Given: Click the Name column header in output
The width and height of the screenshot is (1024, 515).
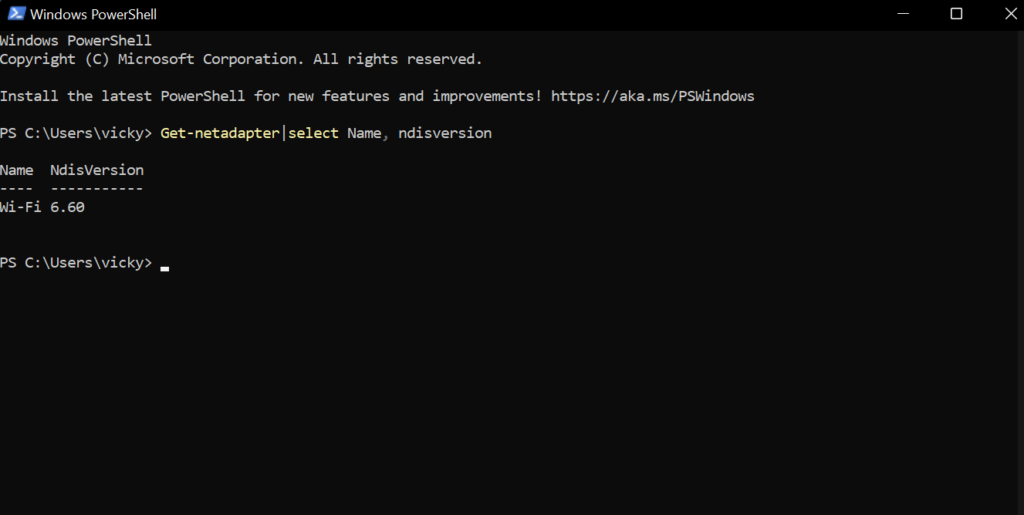Looking at the screenshot, I should [17, 170].
